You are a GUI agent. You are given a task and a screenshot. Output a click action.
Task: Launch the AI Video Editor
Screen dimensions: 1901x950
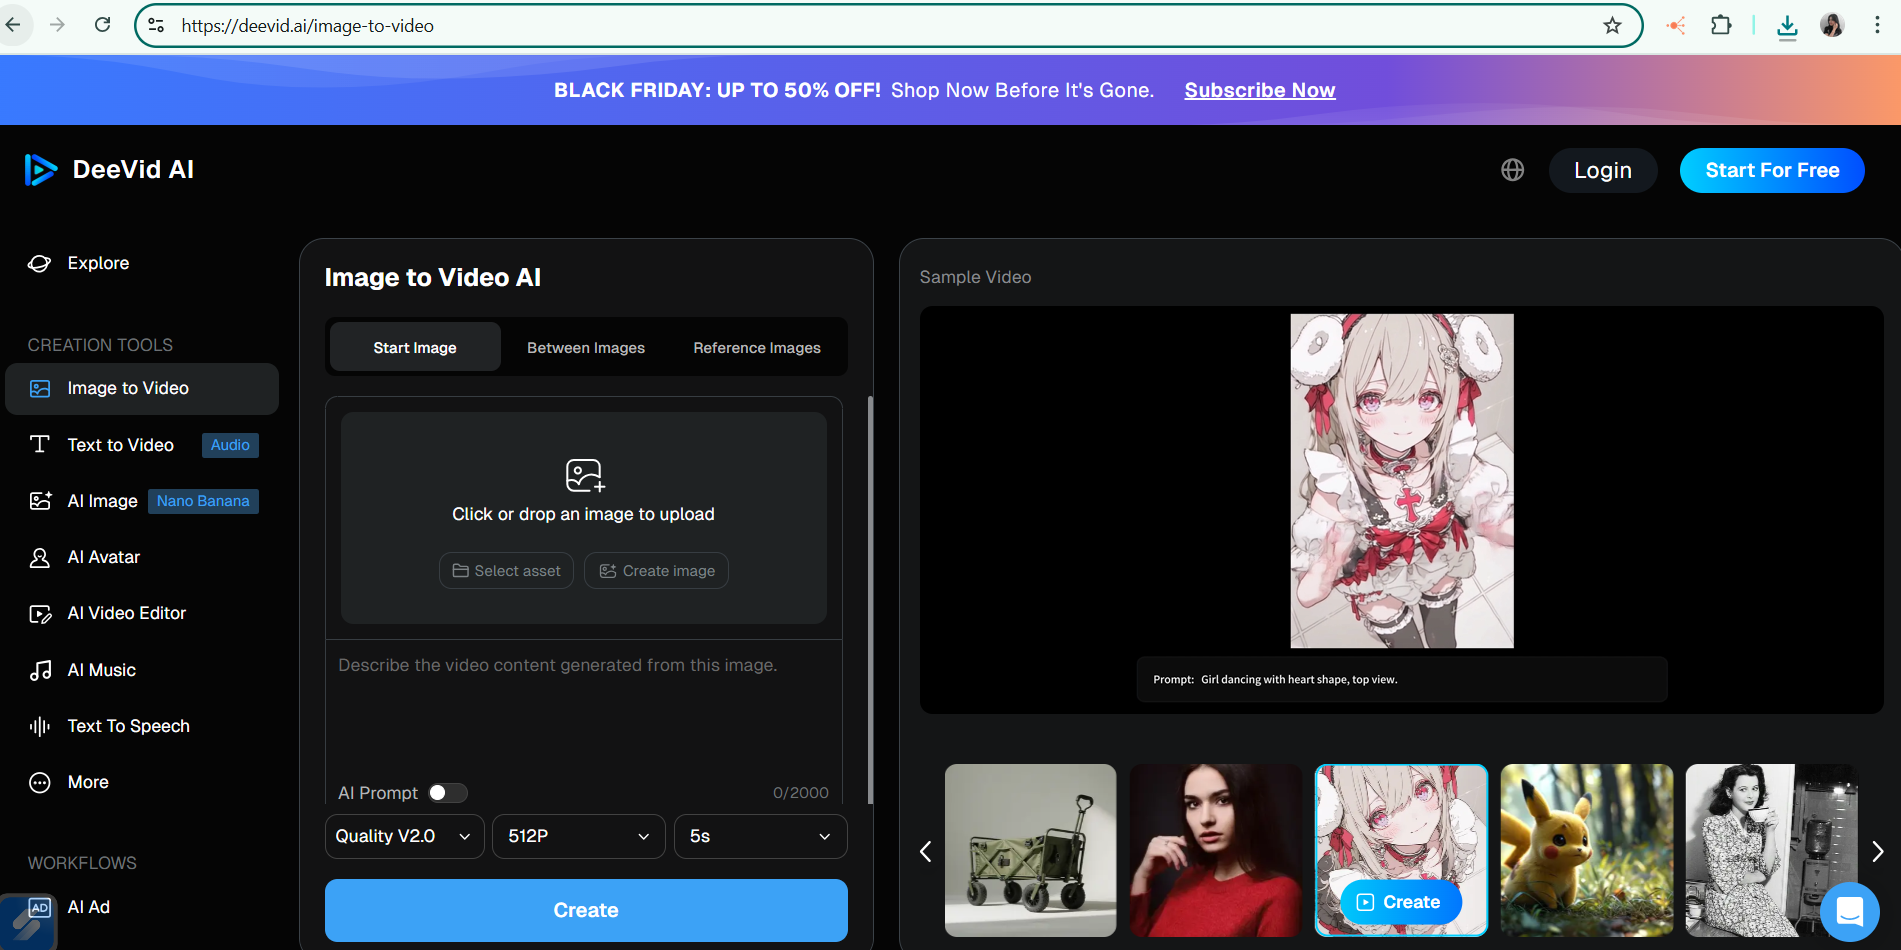(126, 613)
